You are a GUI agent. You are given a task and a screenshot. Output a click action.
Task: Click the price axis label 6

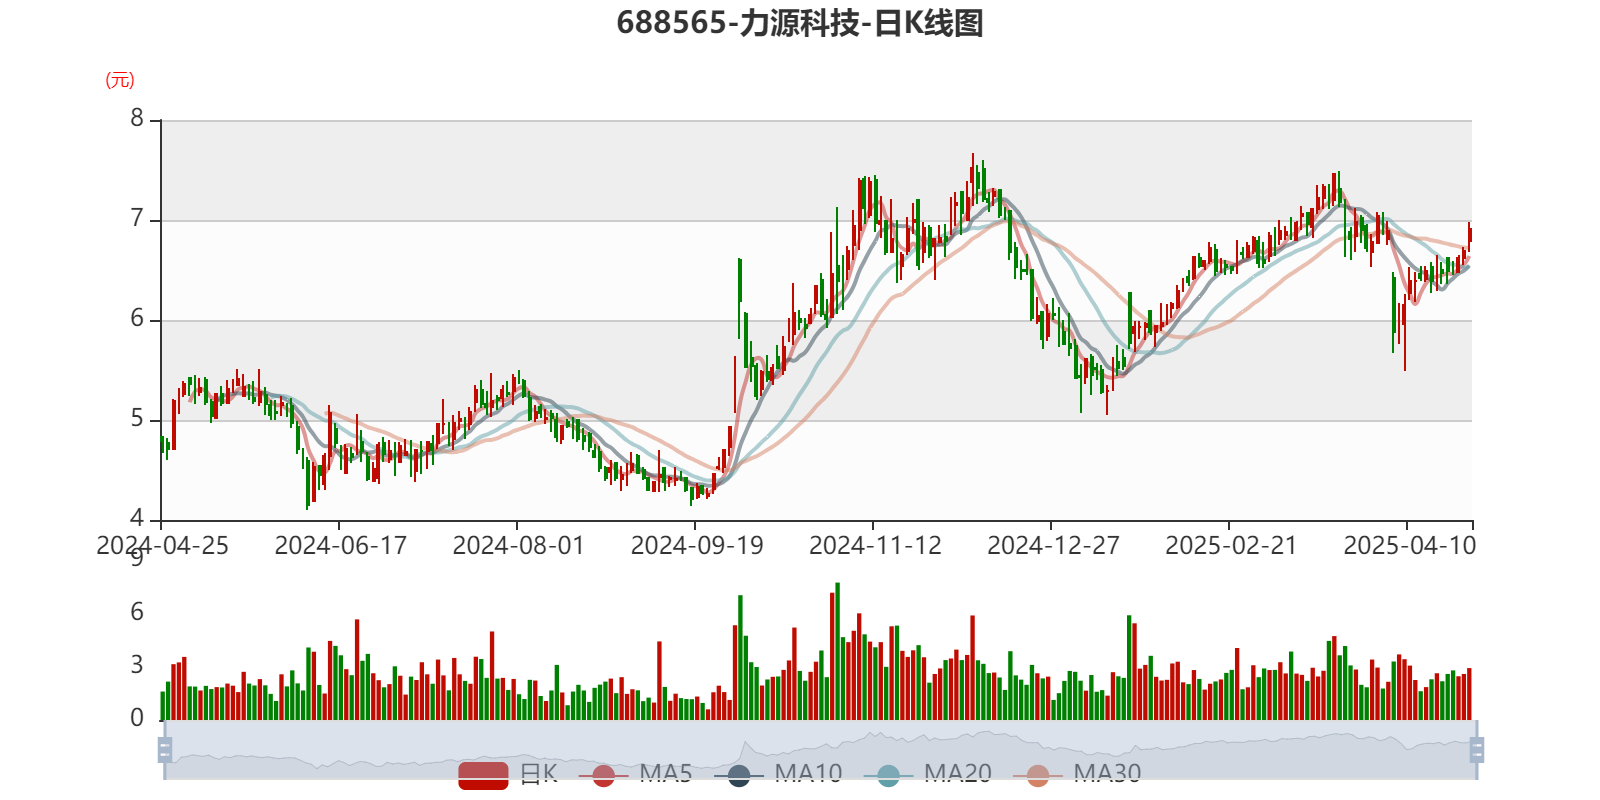point(137,319)
